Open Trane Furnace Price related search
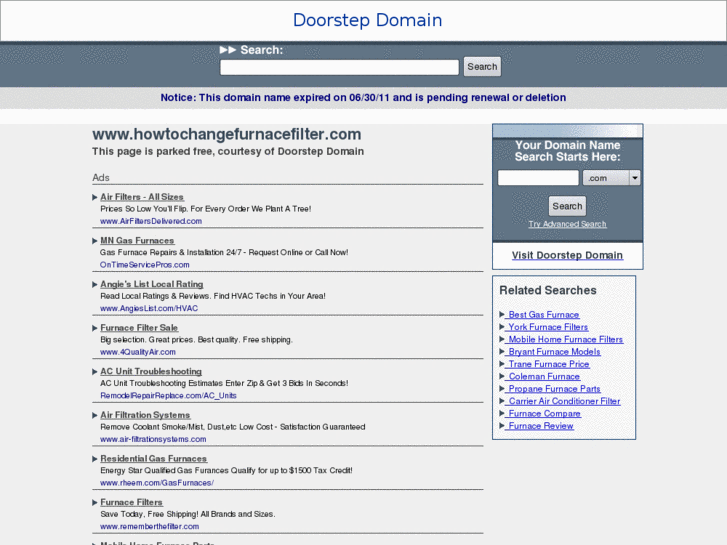This screenshot has width=727, height=545. pyautogui.click(x=548, y=364)
